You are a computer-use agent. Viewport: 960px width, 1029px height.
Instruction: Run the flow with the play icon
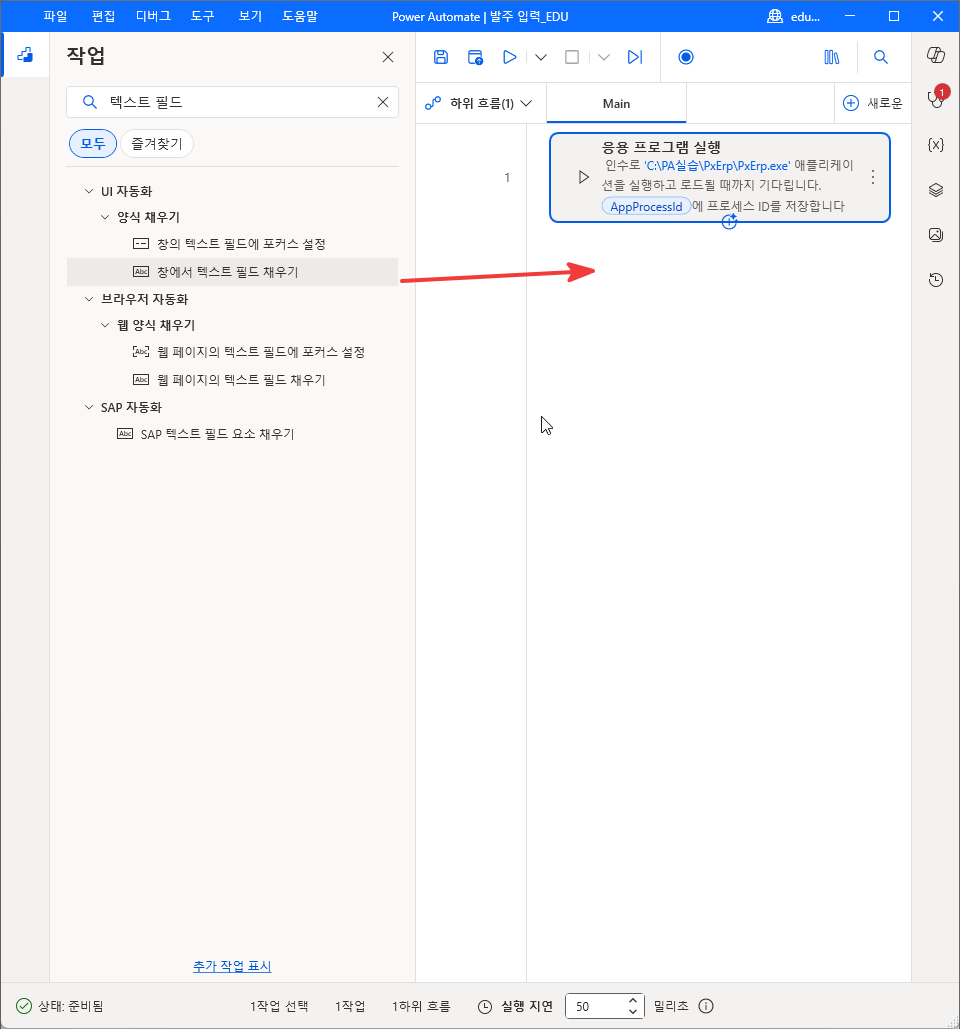coord(509,57)
